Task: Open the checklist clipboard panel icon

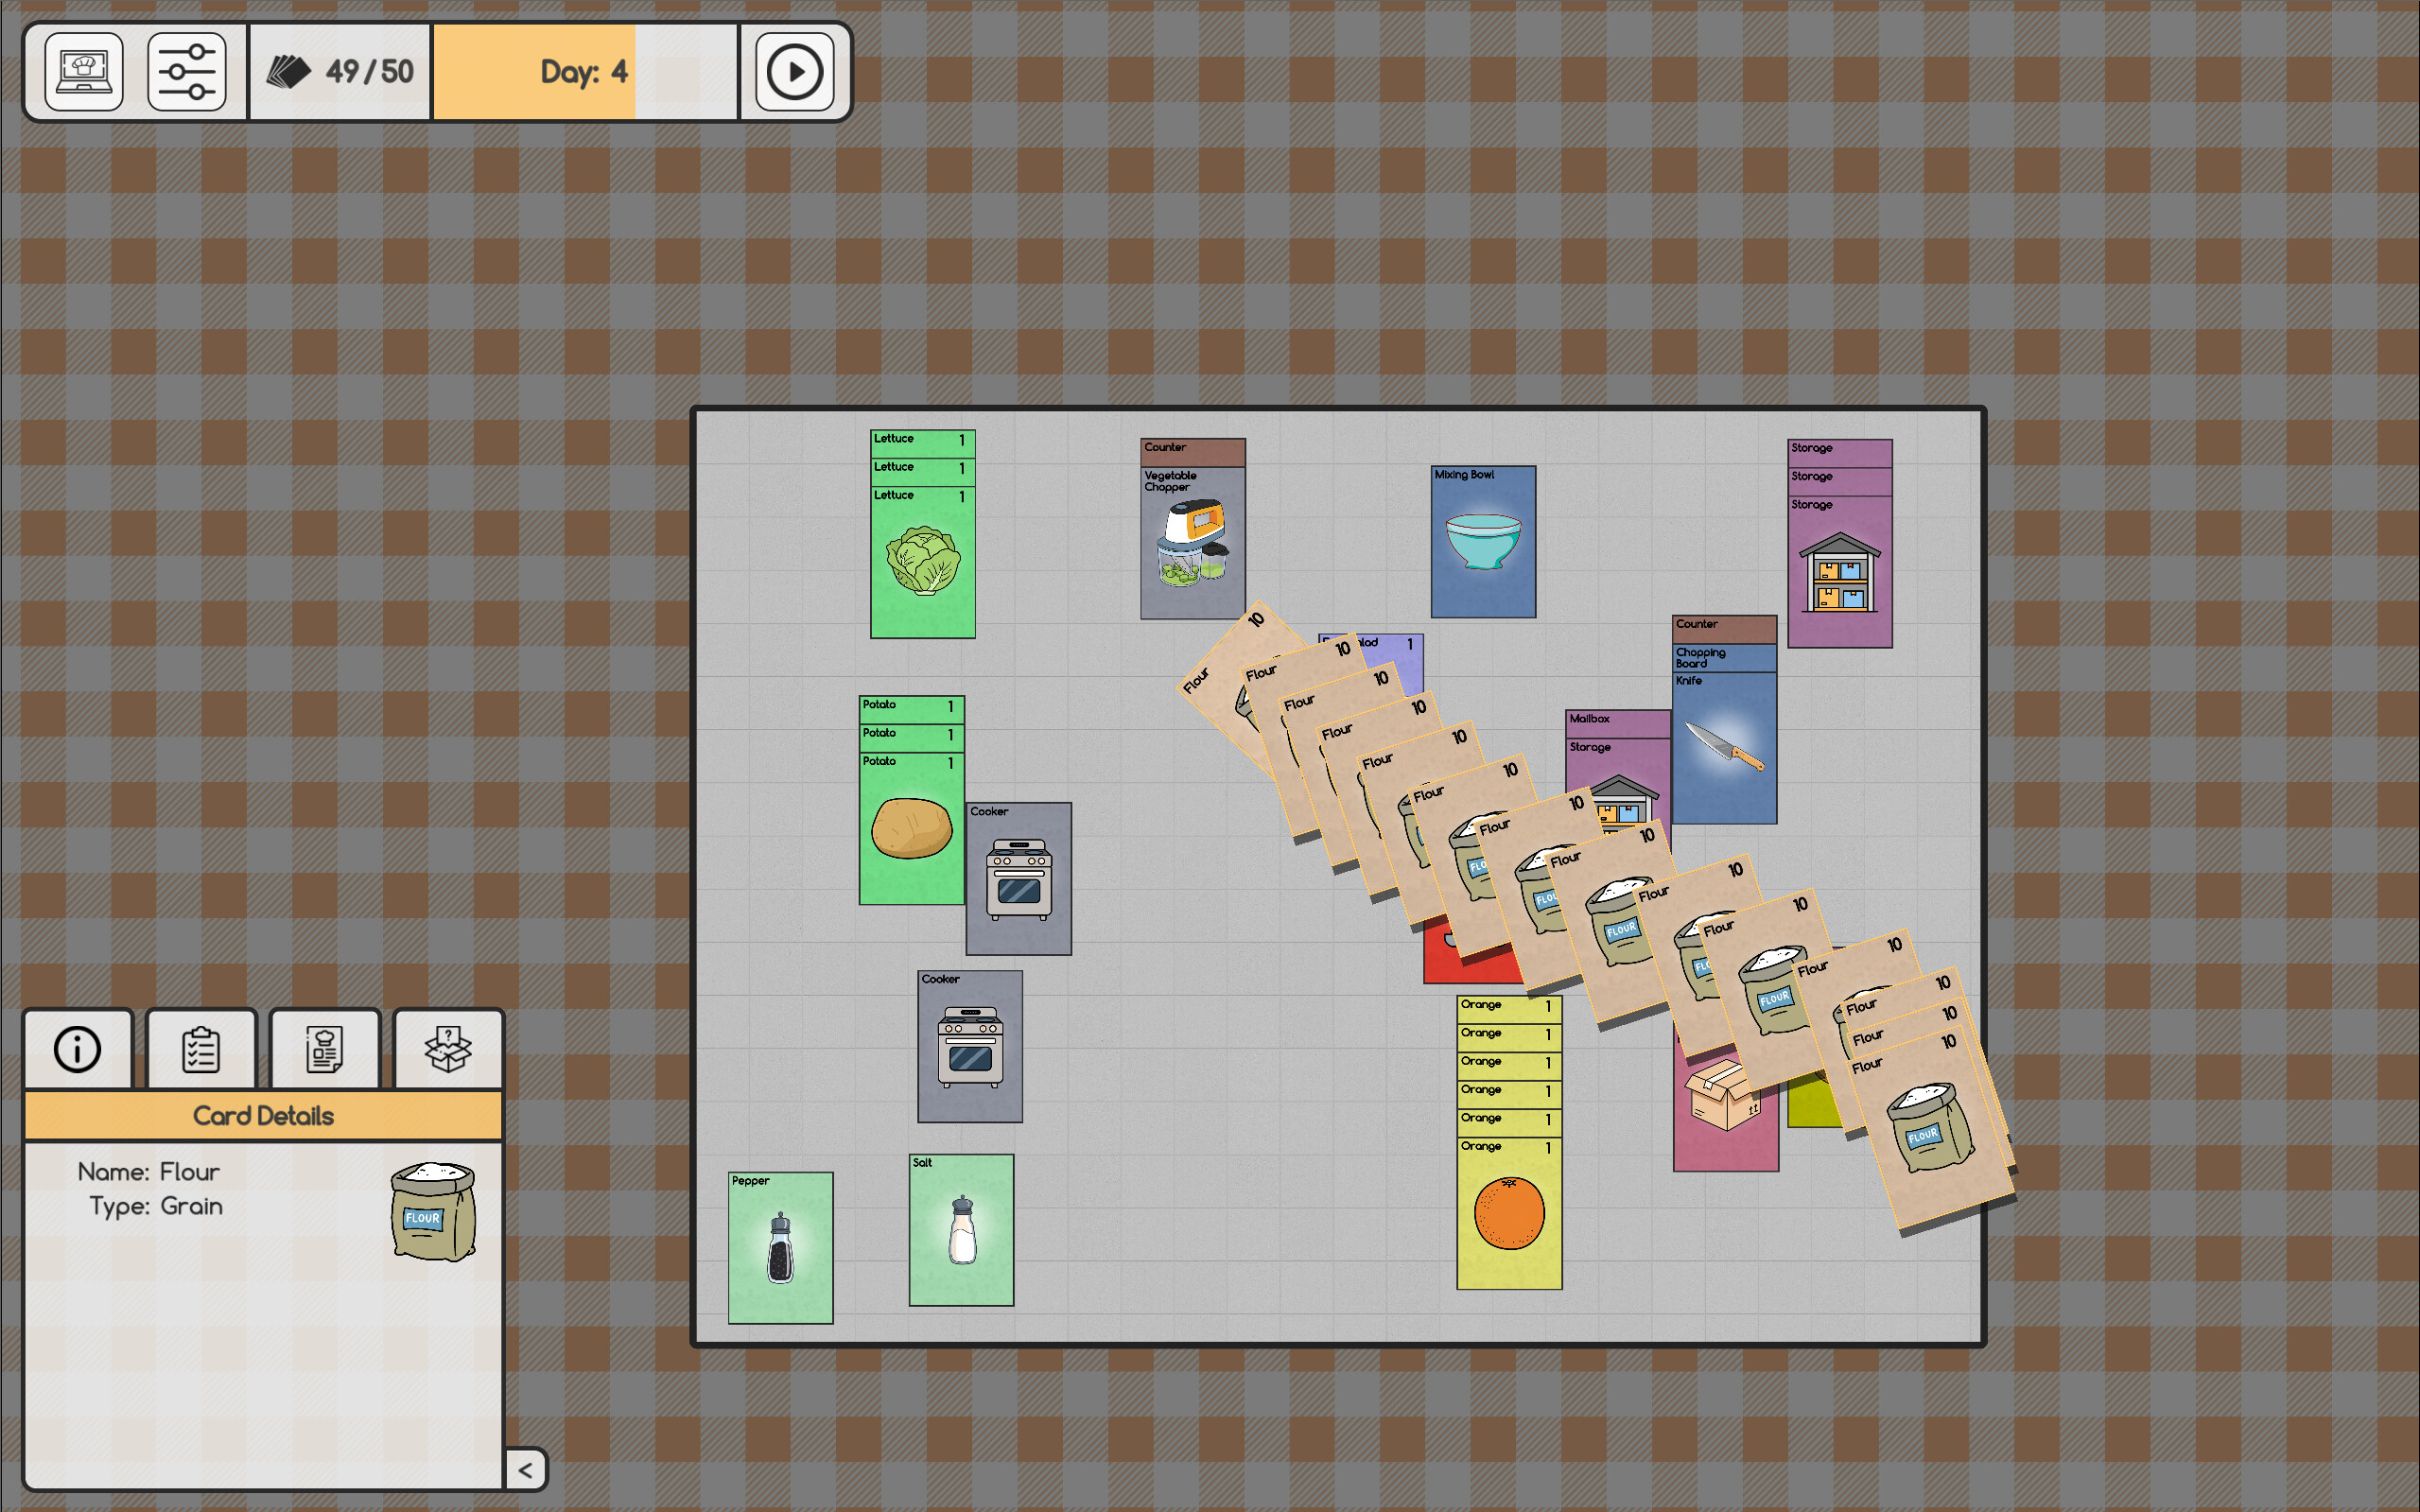Action: point(201,1049)
